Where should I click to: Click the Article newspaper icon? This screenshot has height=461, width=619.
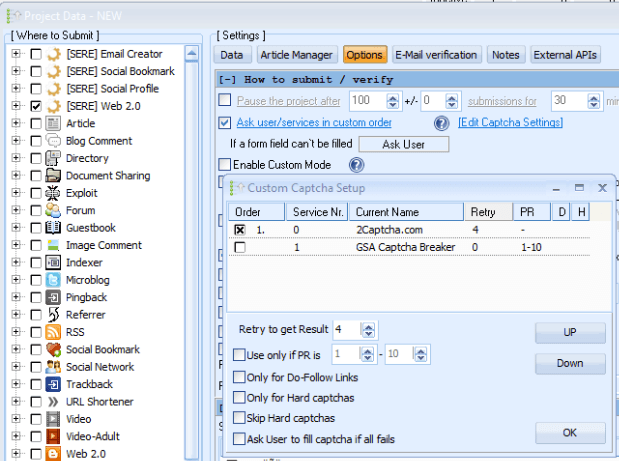(53, 124)
